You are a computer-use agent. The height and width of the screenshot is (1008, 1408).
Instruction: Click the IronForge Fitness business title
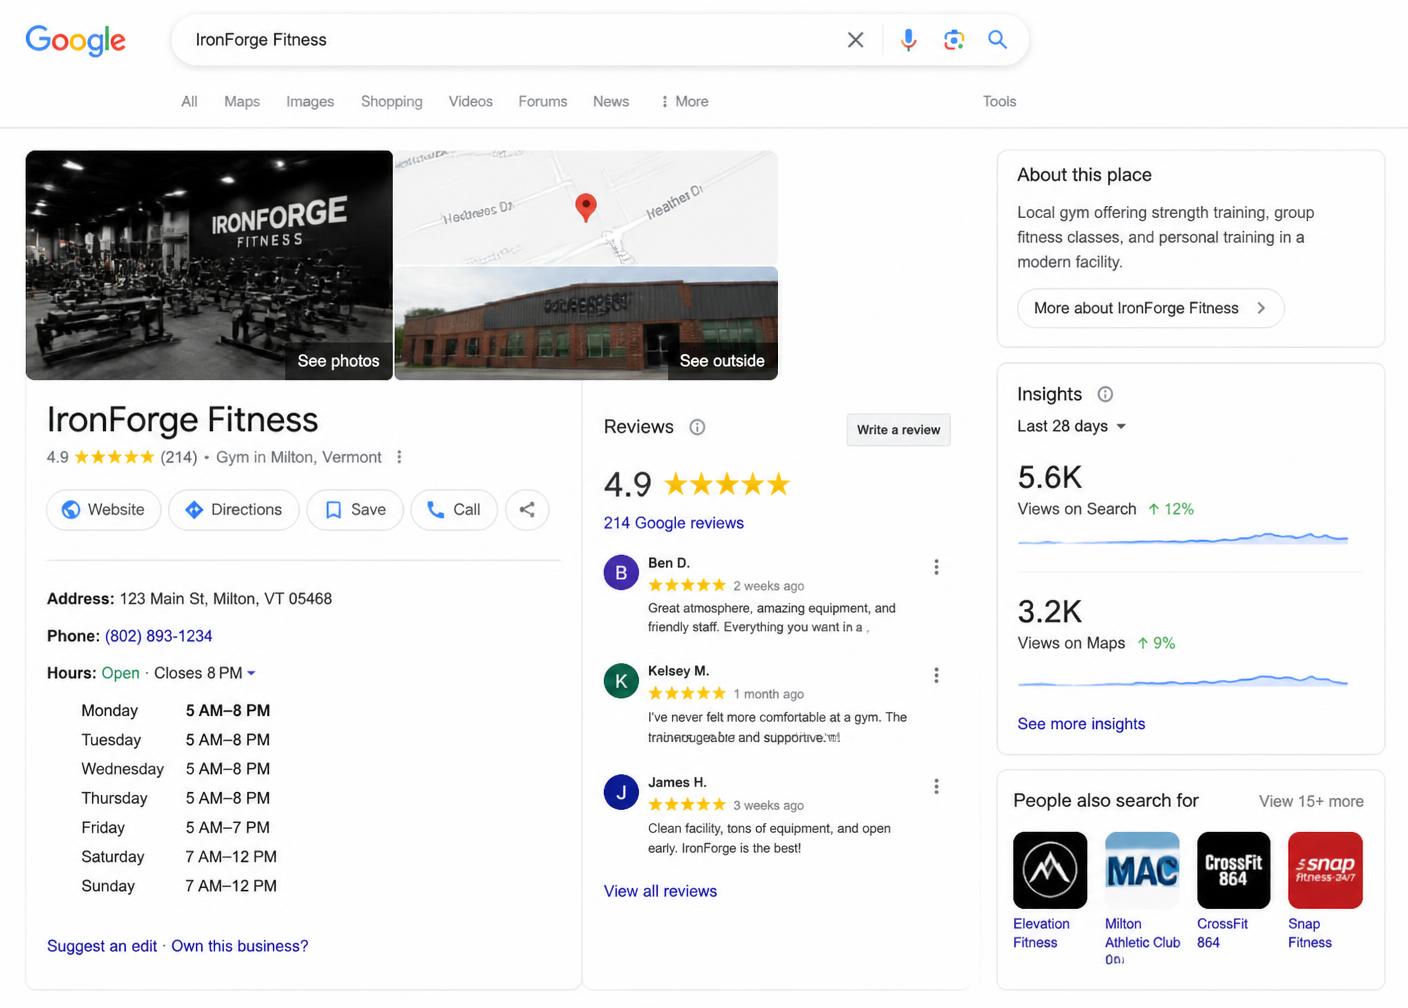[183, 420]
